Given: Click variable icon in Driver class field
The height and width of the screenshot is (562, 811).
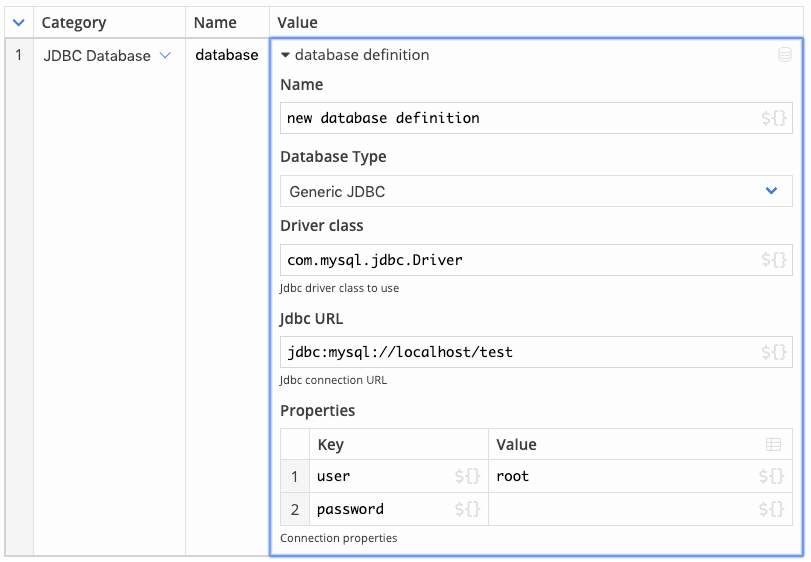Looking at the screenshot, I should (x=774, y=260).
